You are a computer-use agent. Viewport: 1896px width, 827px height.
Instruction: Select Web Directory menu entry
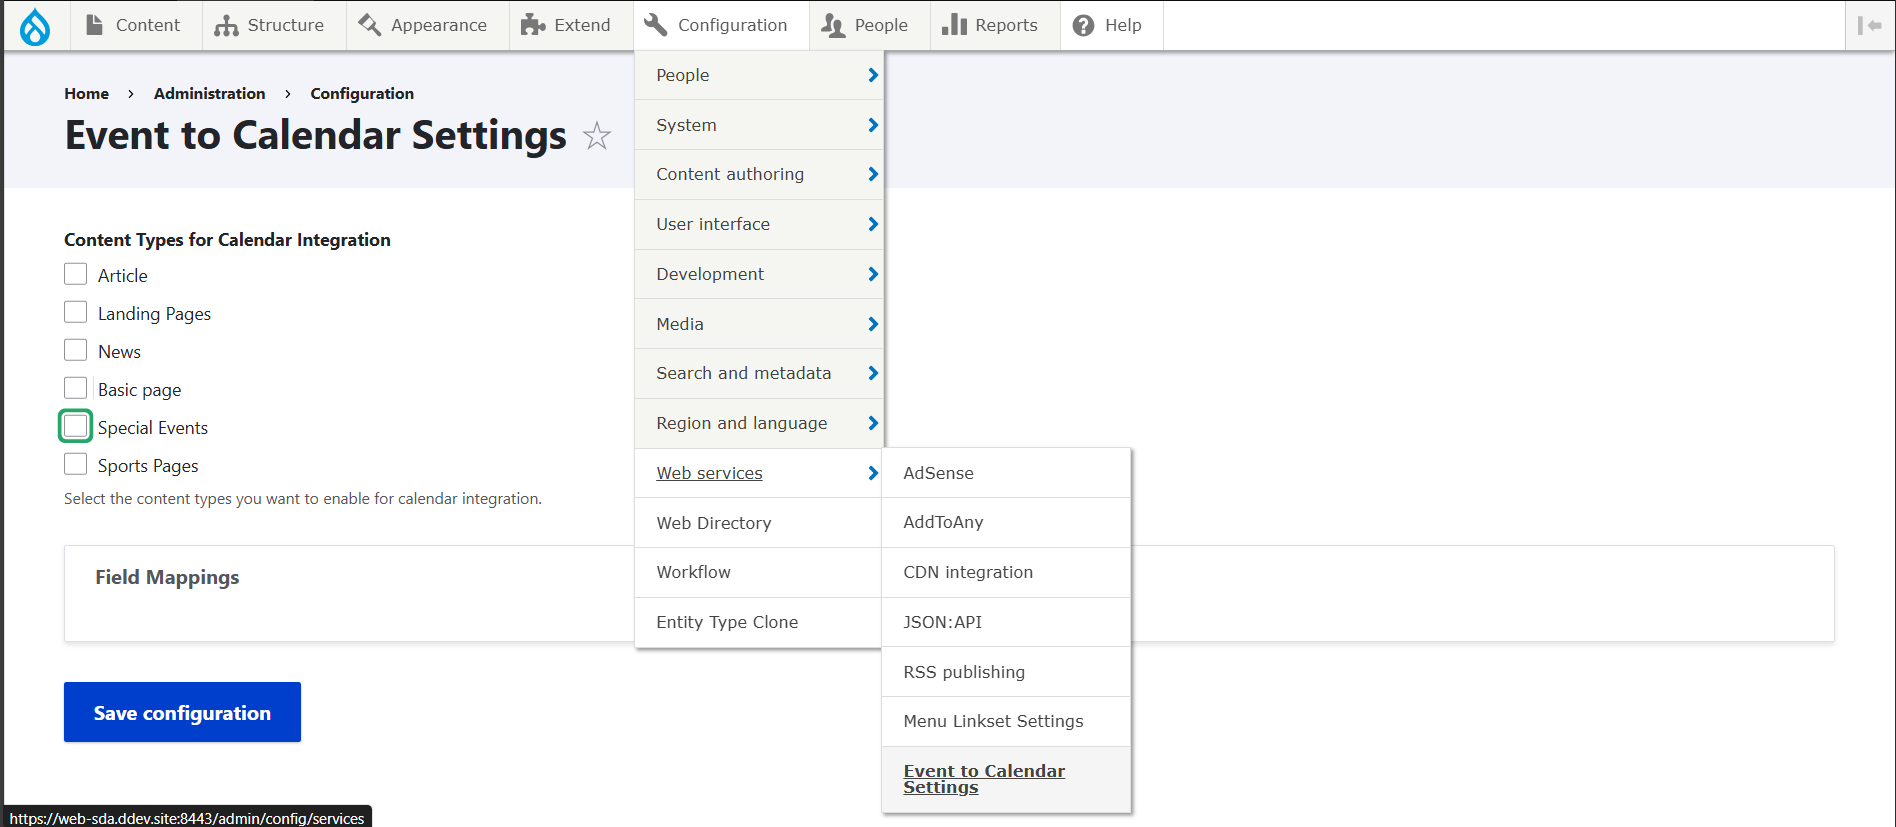[758, 523]
